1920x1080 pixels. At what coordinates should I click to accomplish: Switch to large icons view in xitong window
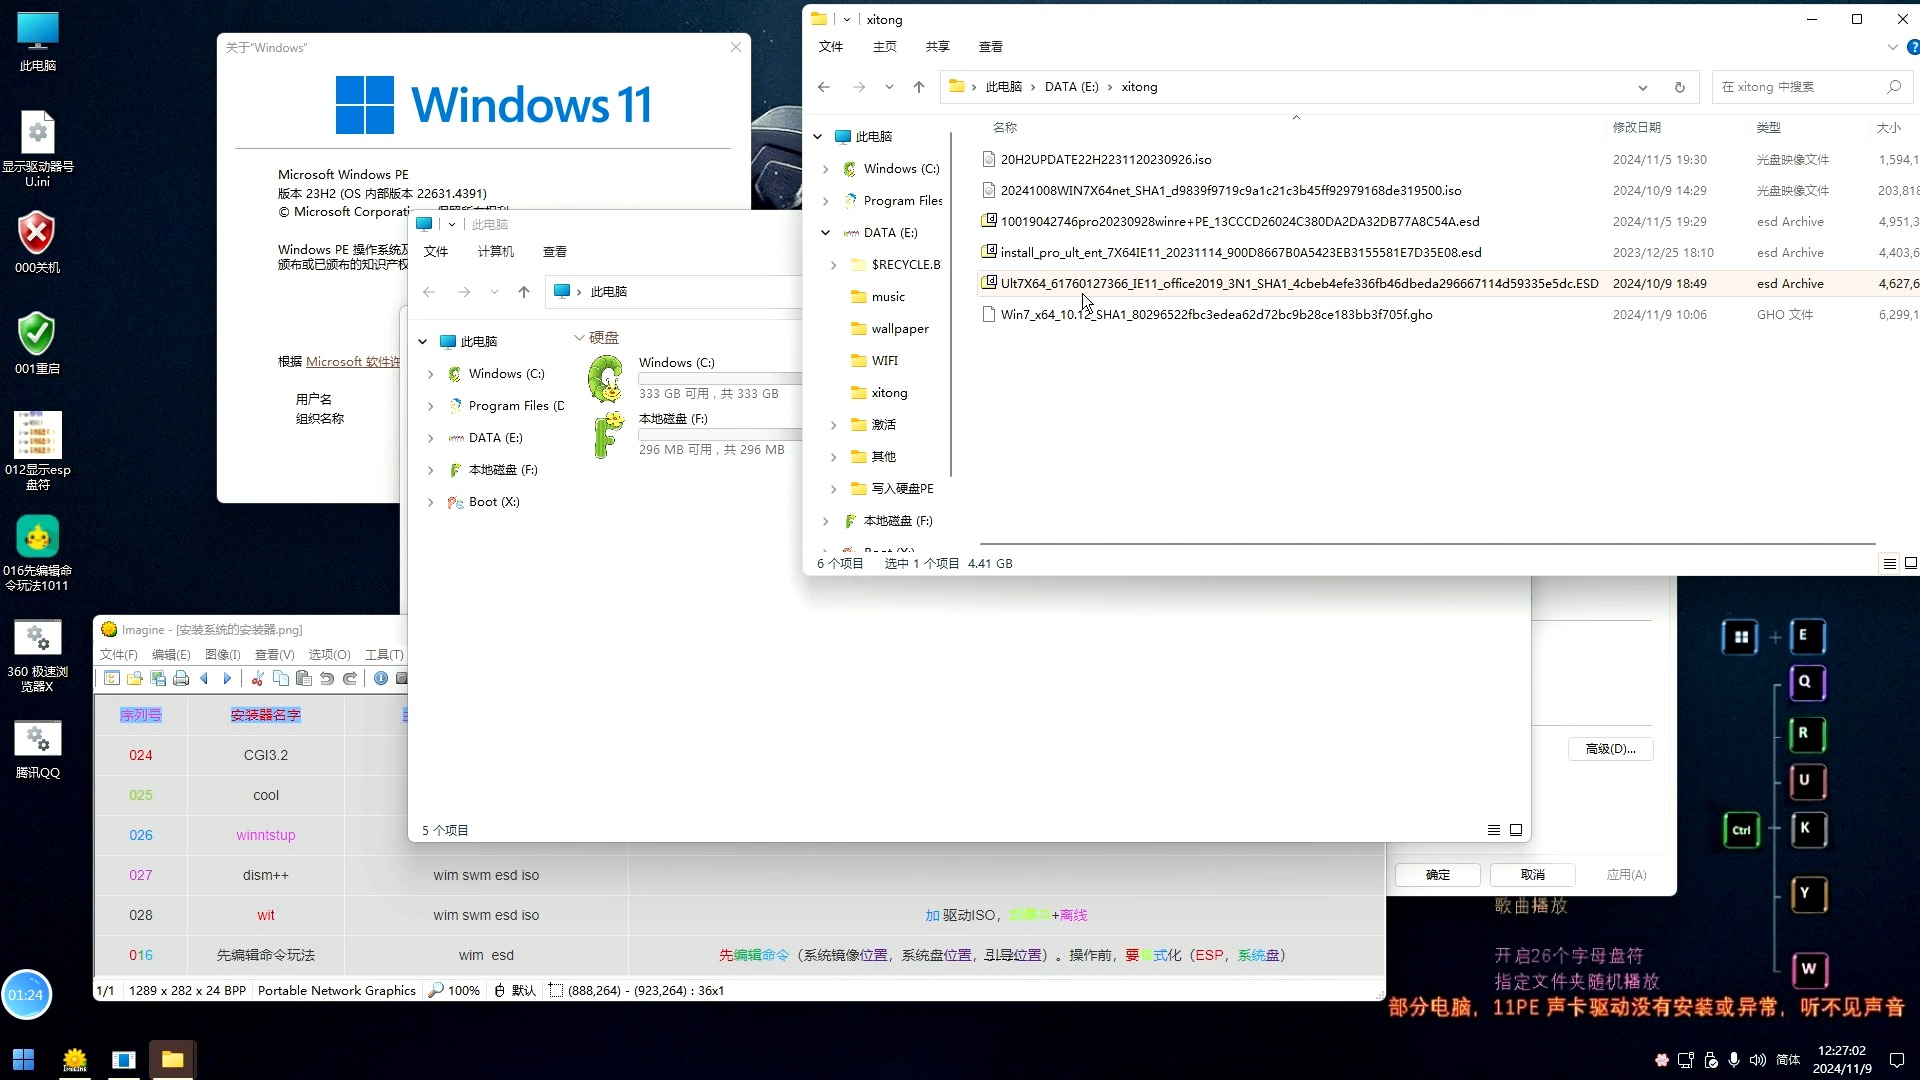[x=1910, y=563]
